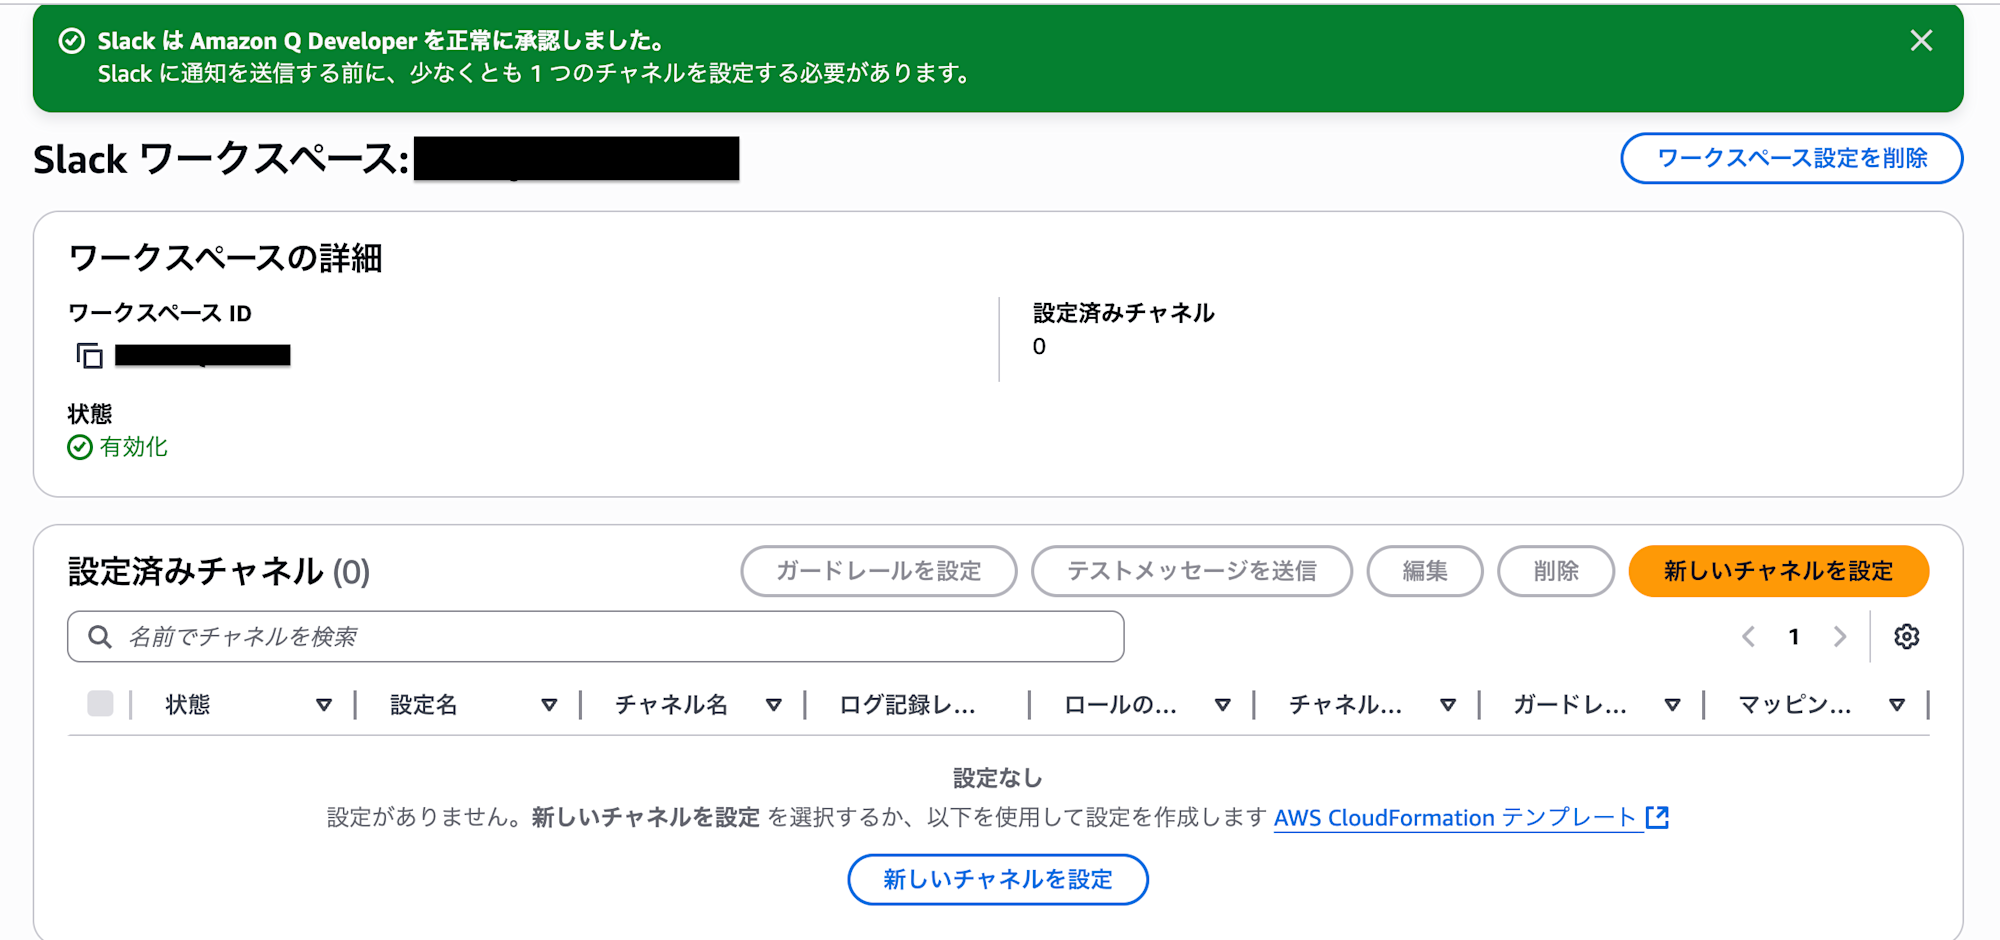Toggle the select-all channels checkbox

point(100,704)
